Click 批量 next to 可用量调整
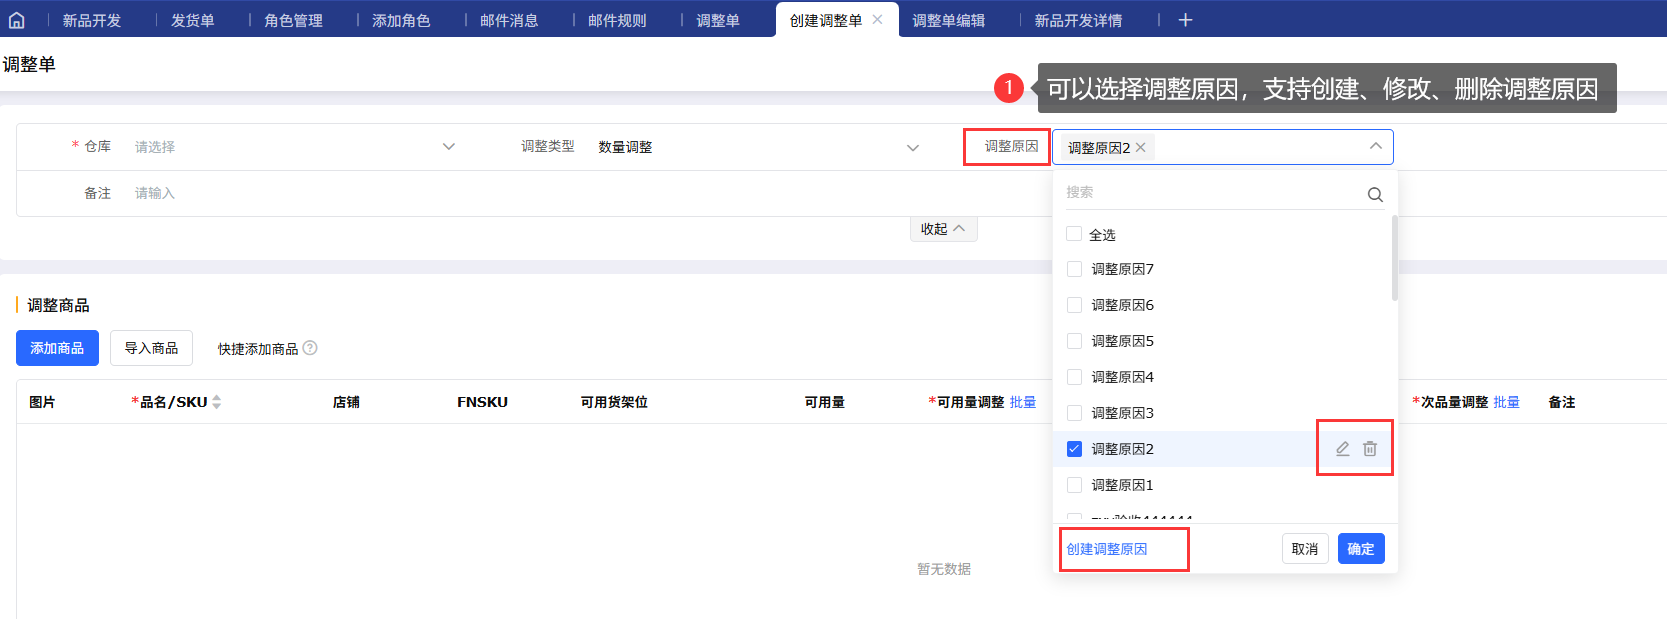The height and width of the screenshot is (619, 1667). click(1023, 402)
